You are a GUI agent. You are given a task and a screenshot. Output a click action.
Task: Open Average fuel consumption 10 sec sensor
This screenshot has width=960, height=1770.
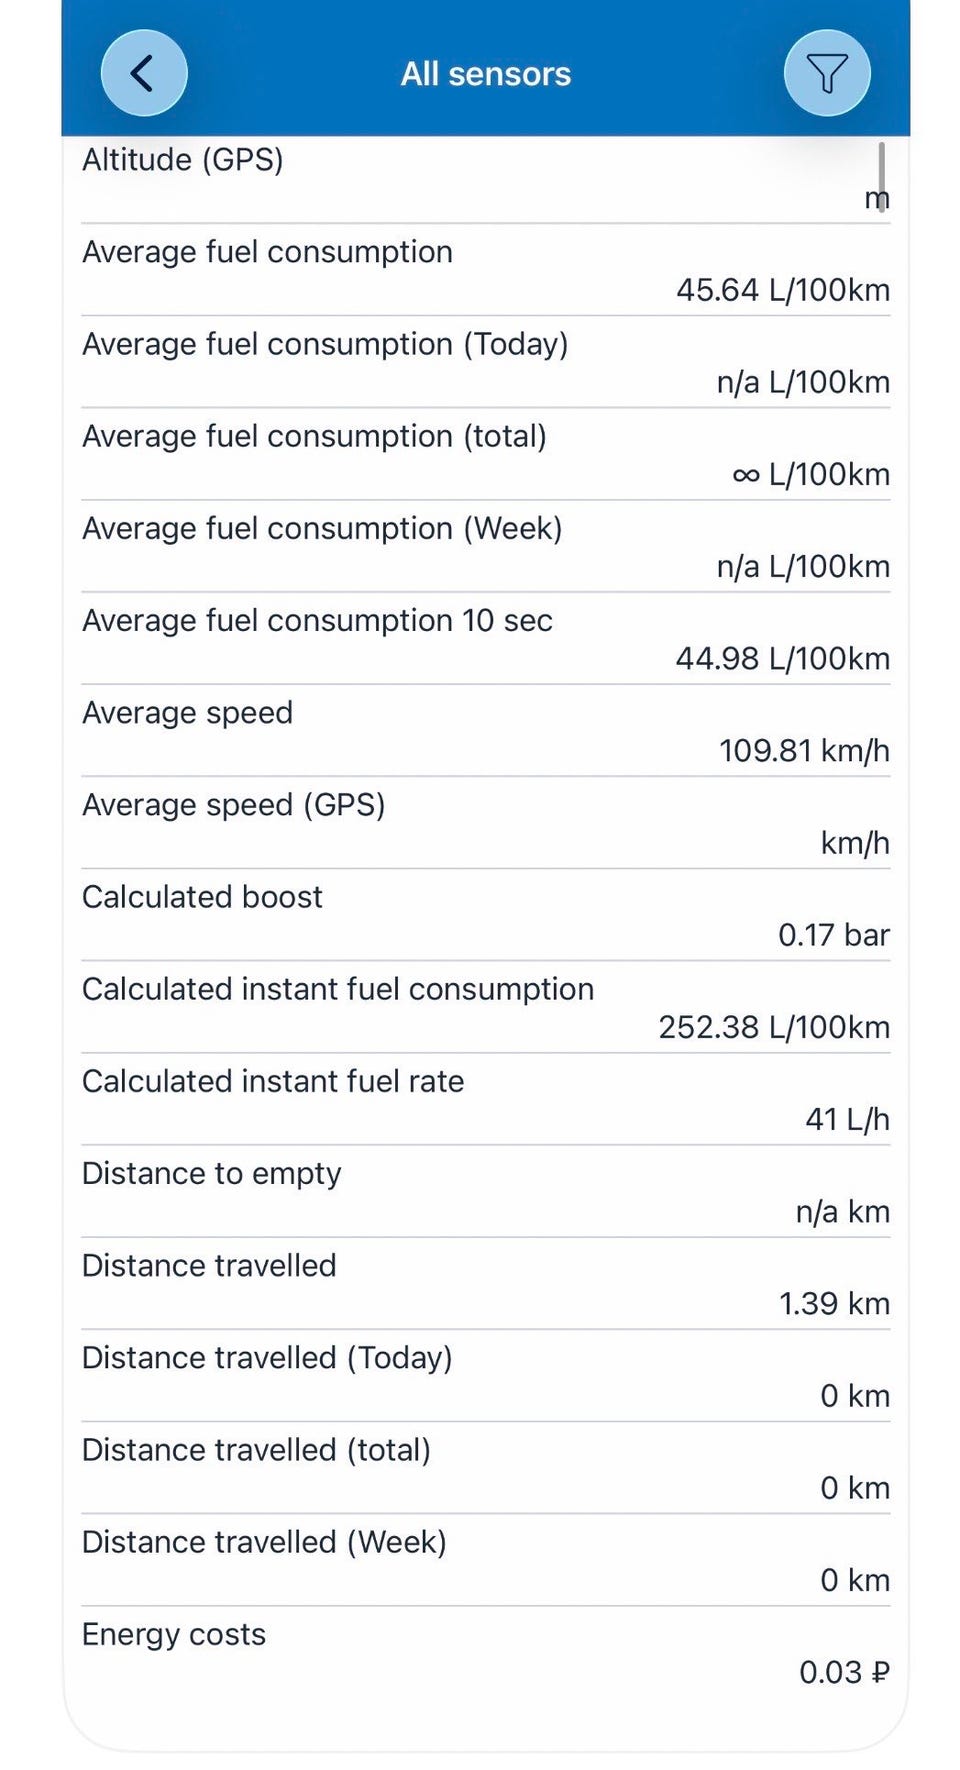[486, 638]
